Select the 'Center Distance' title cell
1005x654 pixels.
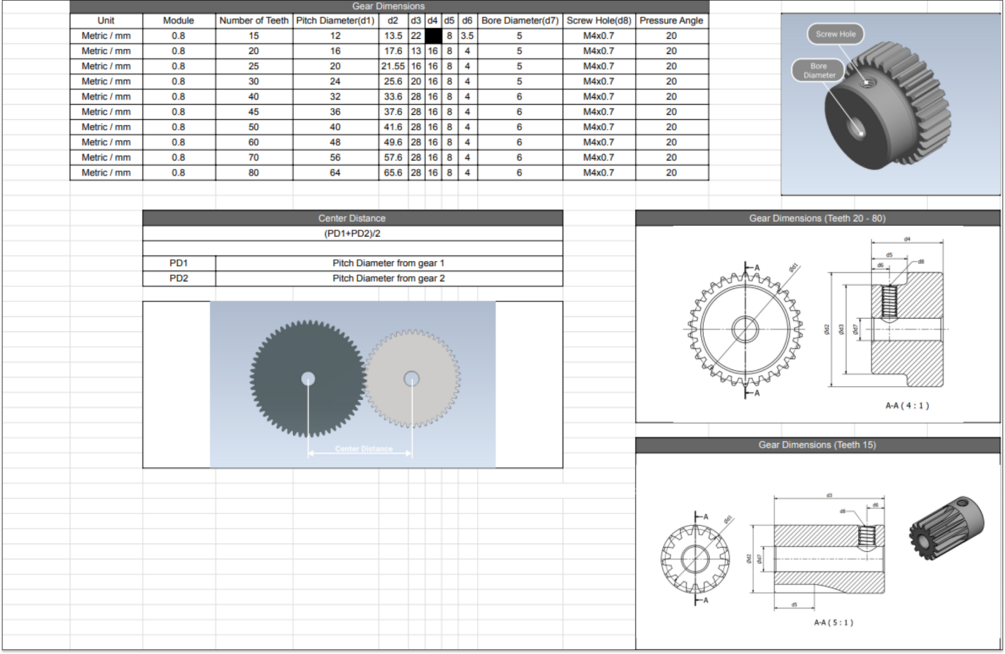pos(352,218)
